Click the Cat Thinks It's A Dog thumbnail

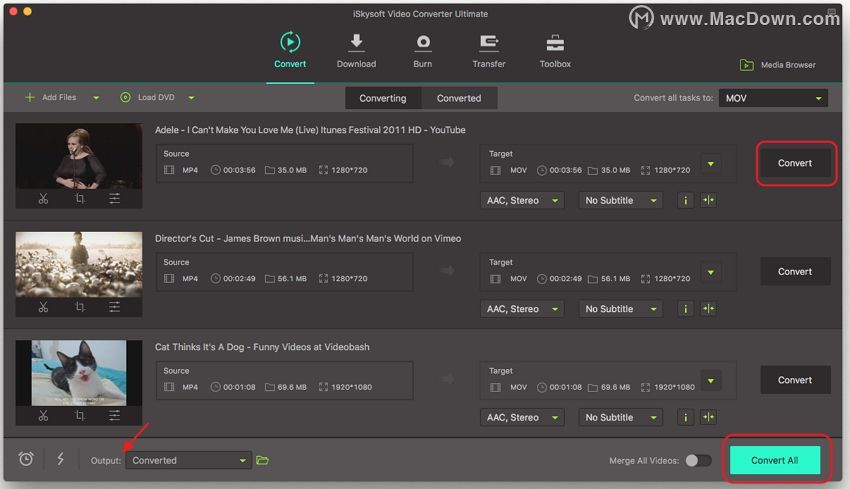79,373
